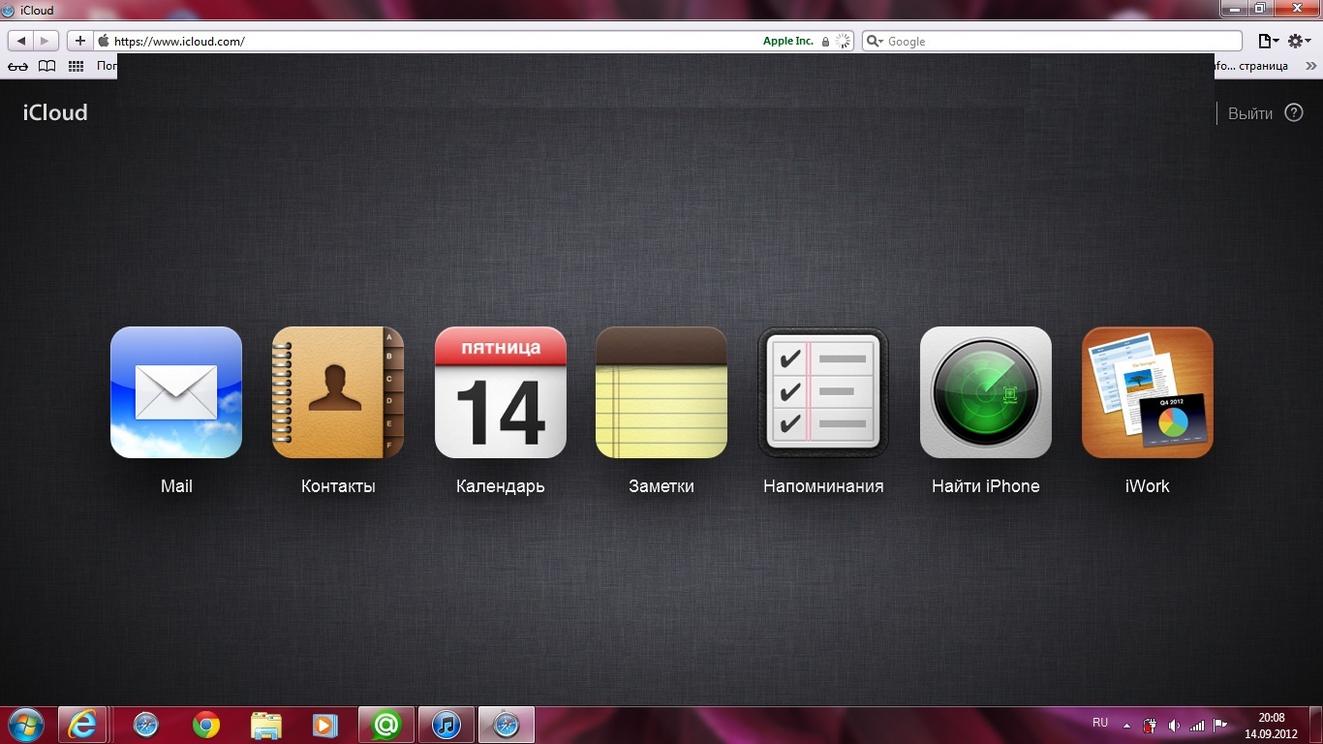Open the Reading List glasses icon
The image size is (1323, 744).
(18, 66)
